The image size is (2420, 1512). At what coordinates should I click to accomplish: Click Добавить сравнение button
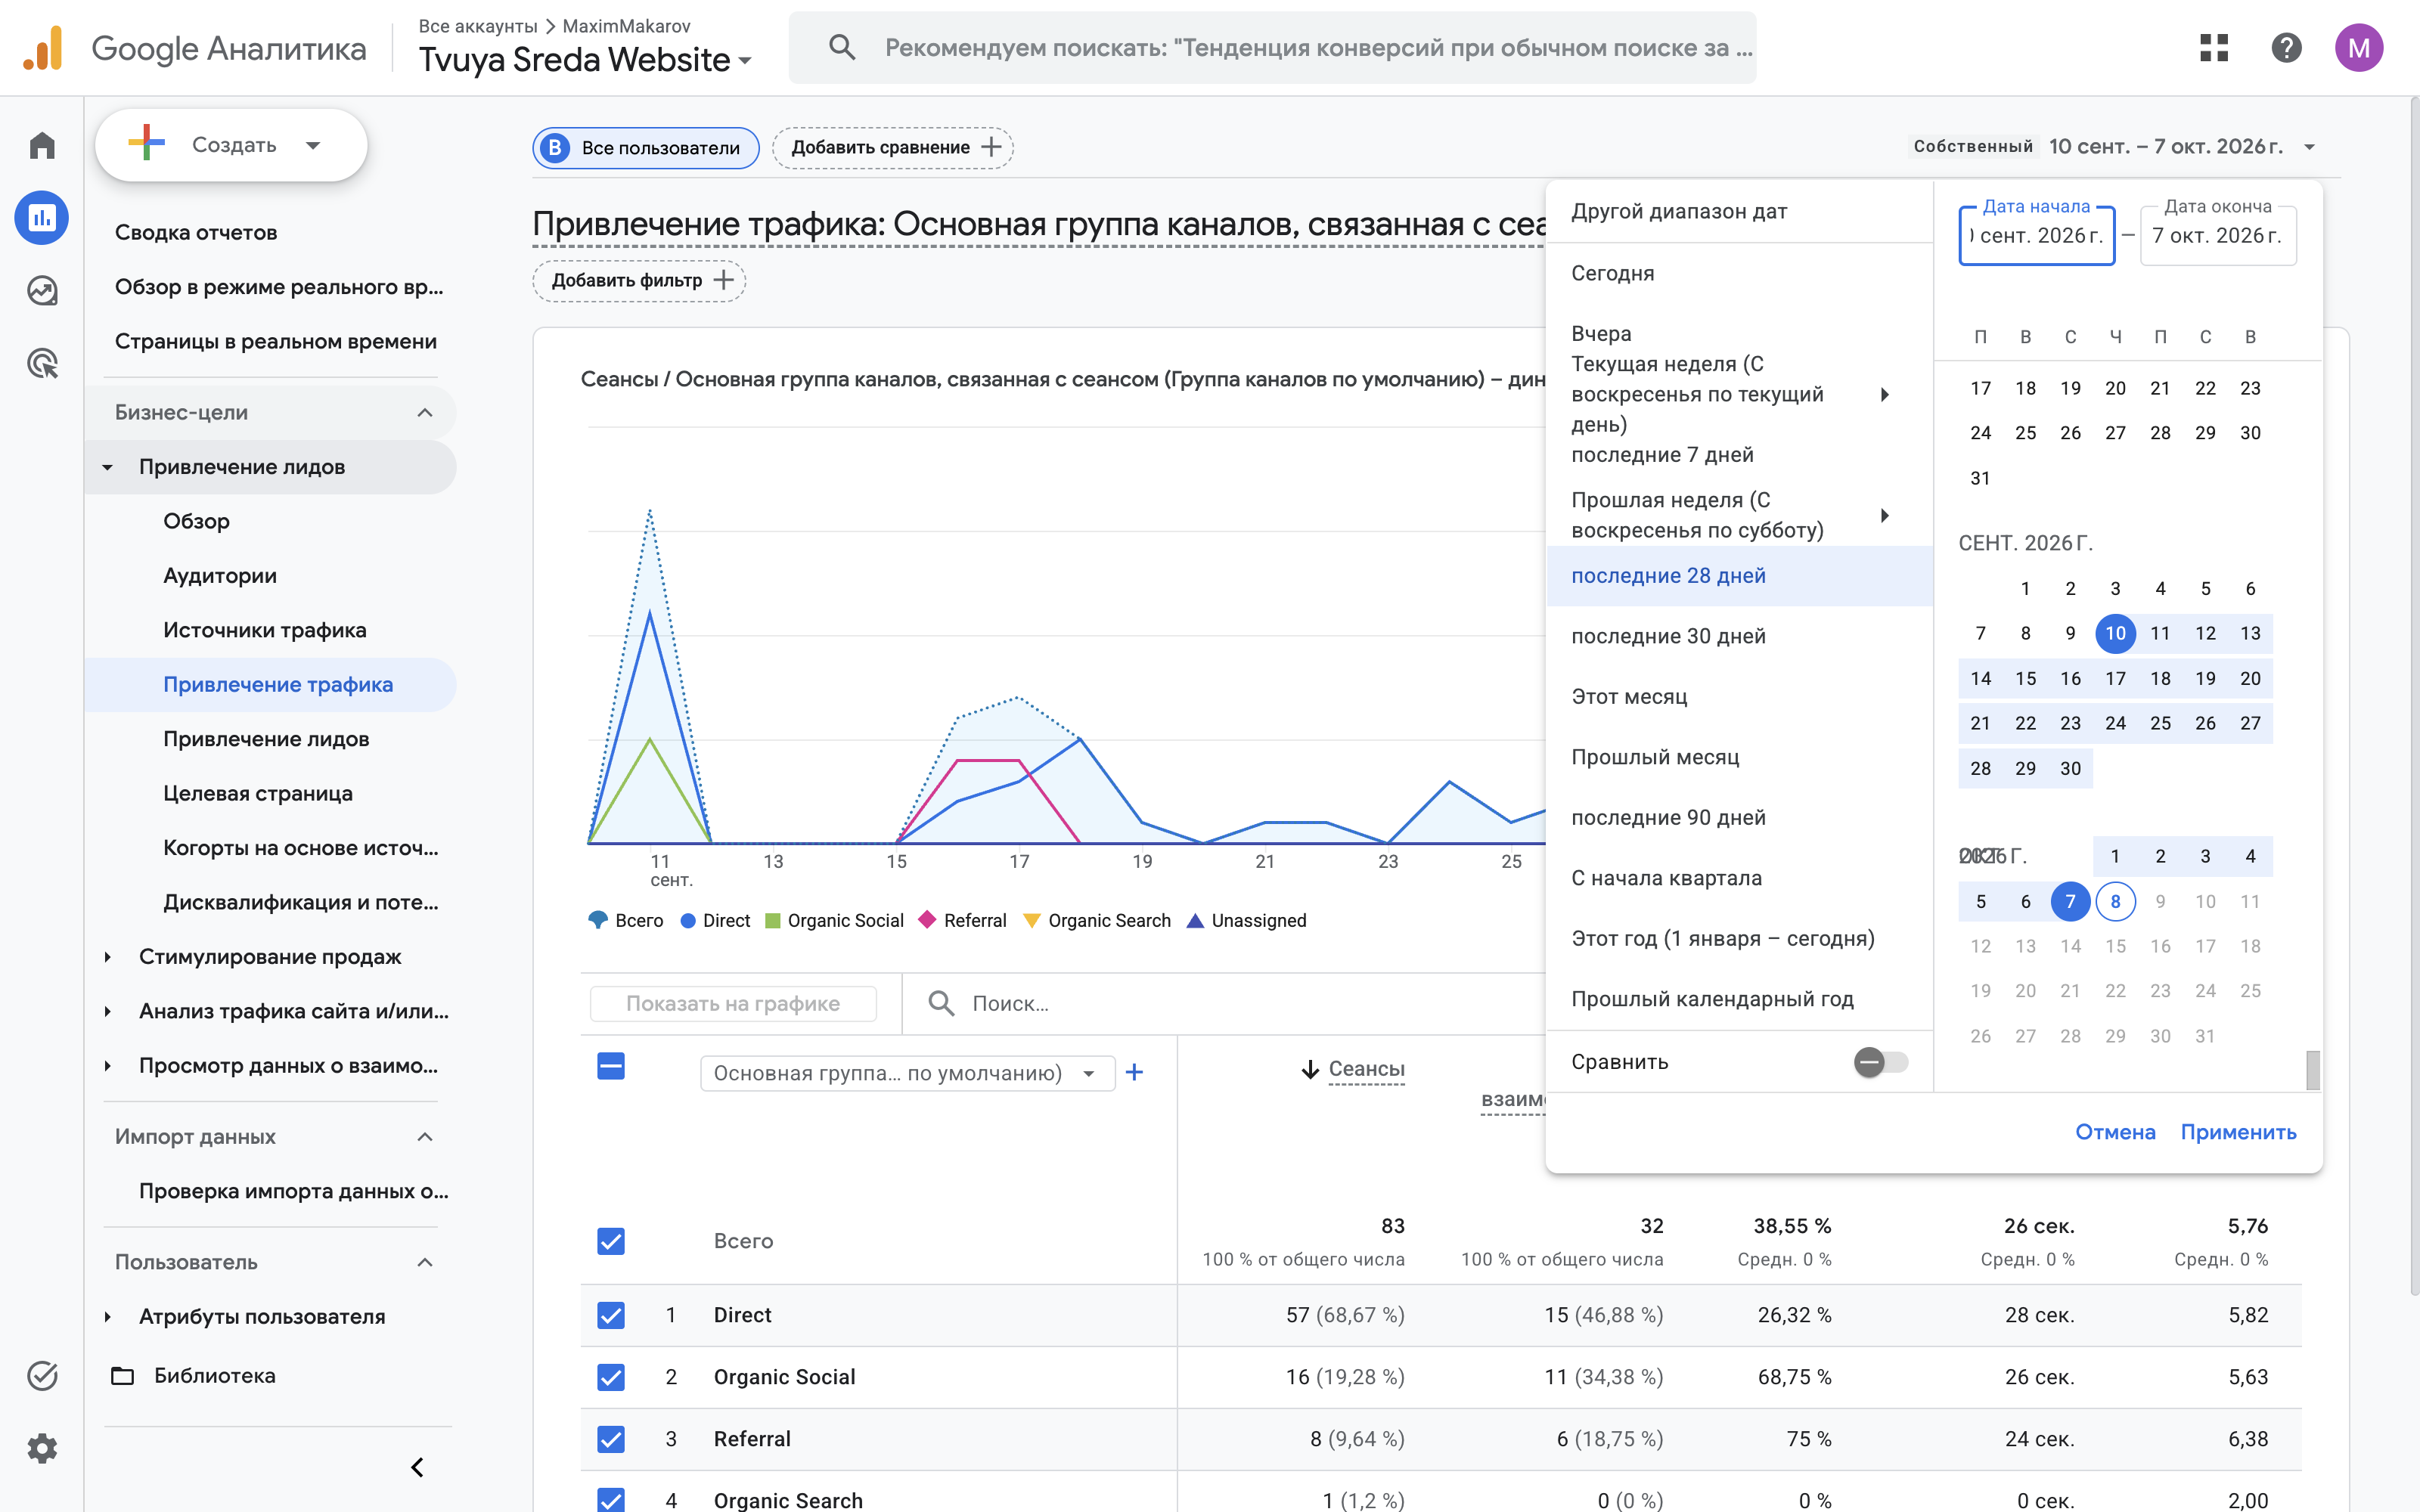(x=893, y=148)
